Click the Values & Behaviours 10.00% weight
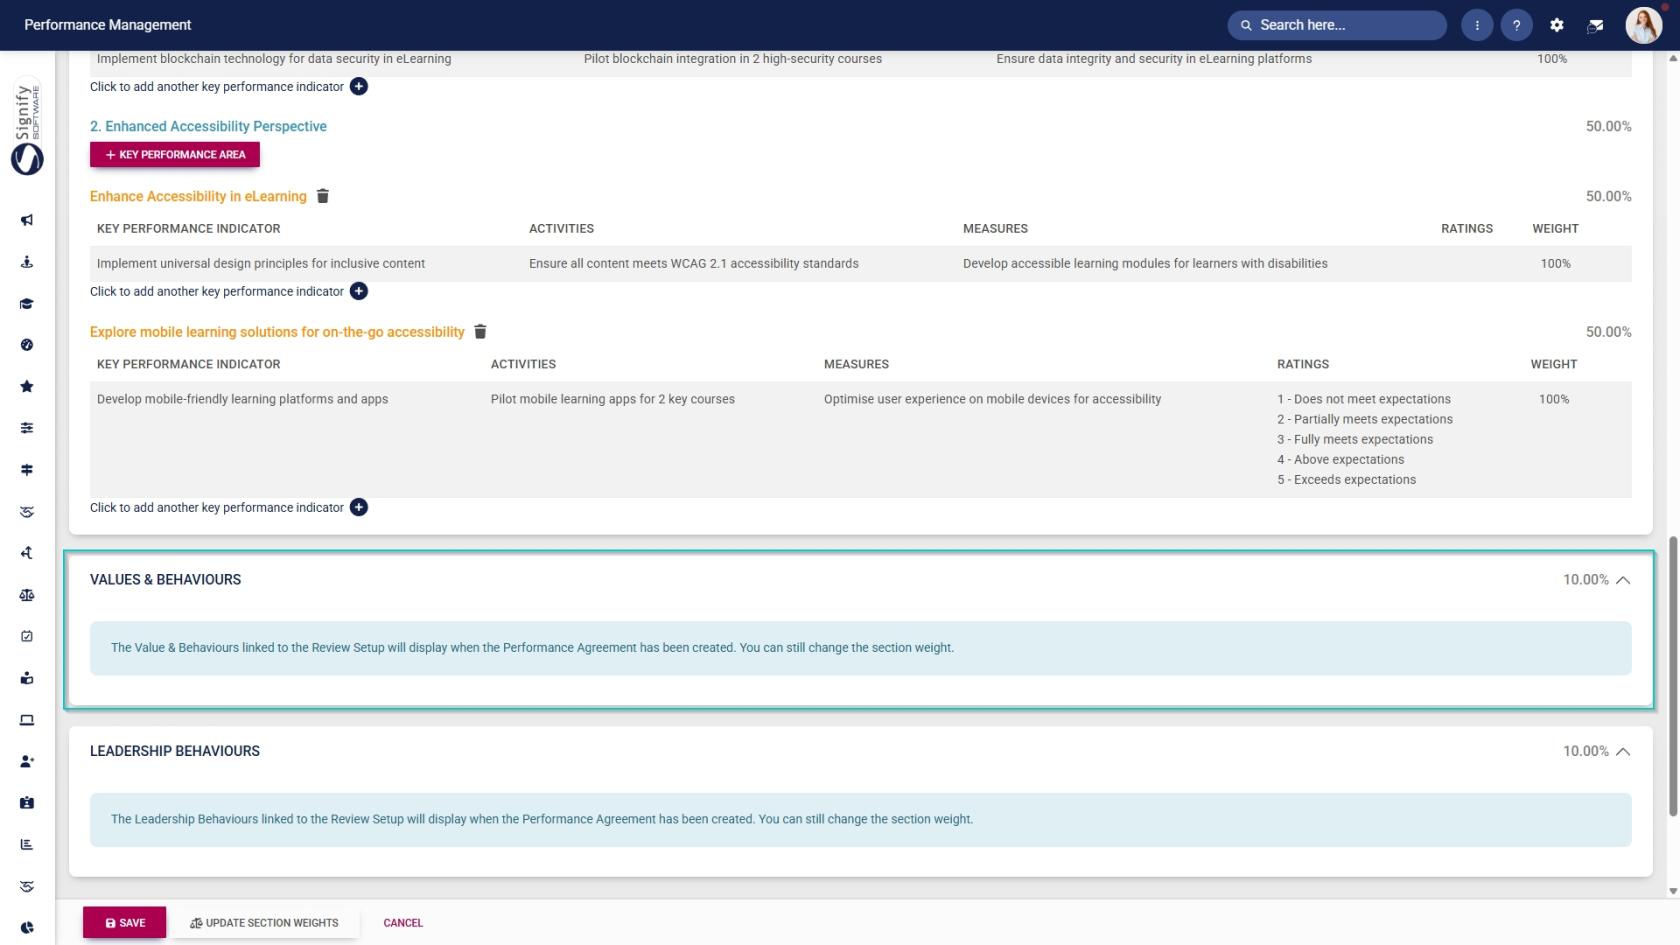Screen dimensions: 1680x945 (x=1586, y=580)
